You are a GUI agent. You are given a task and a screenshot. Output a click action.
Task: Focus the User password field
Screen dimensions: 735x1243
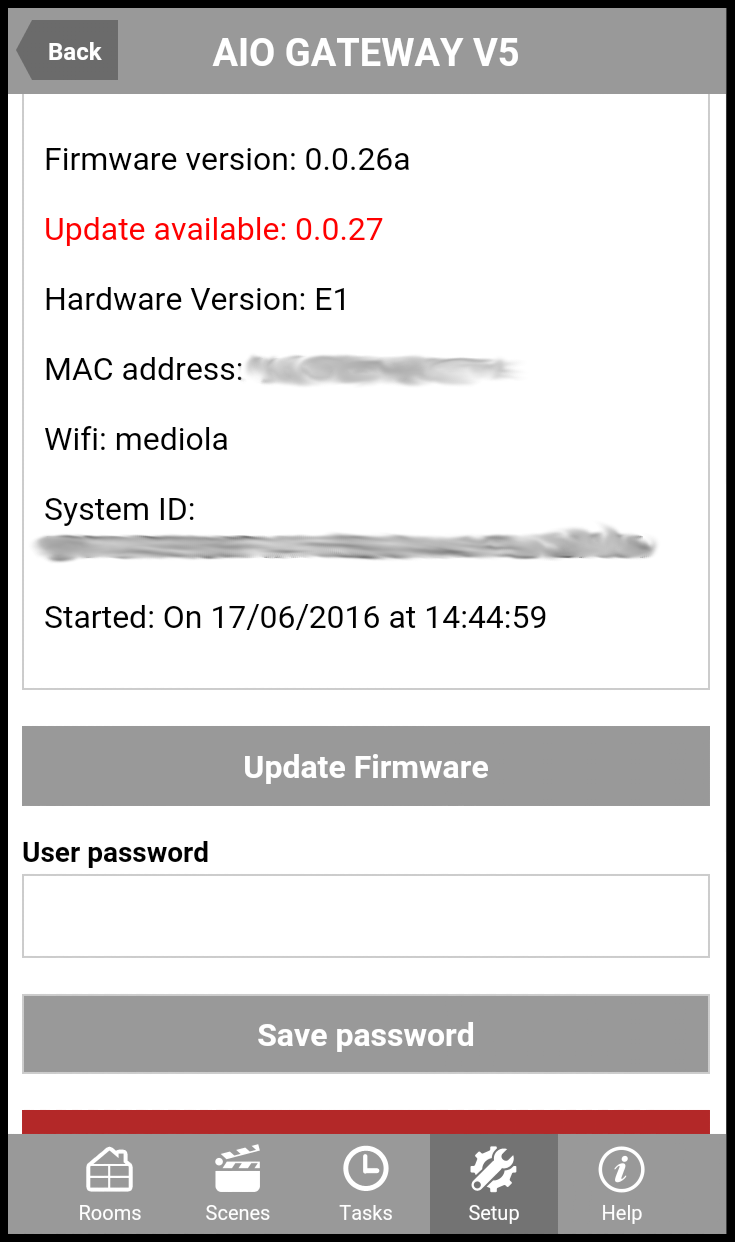(366, 916)
